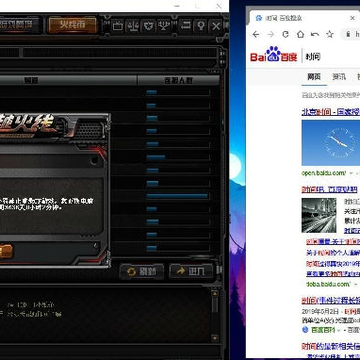Click the up arrow of the game chat scrollbar

click(x=215, y=294)
